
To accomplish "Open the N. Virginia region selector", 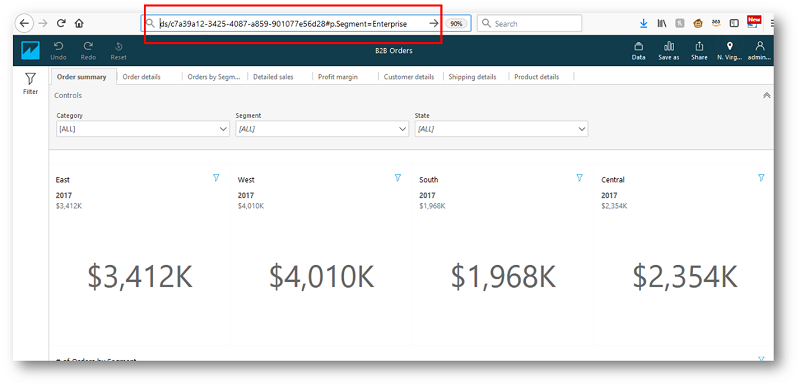I will [729, 50].
